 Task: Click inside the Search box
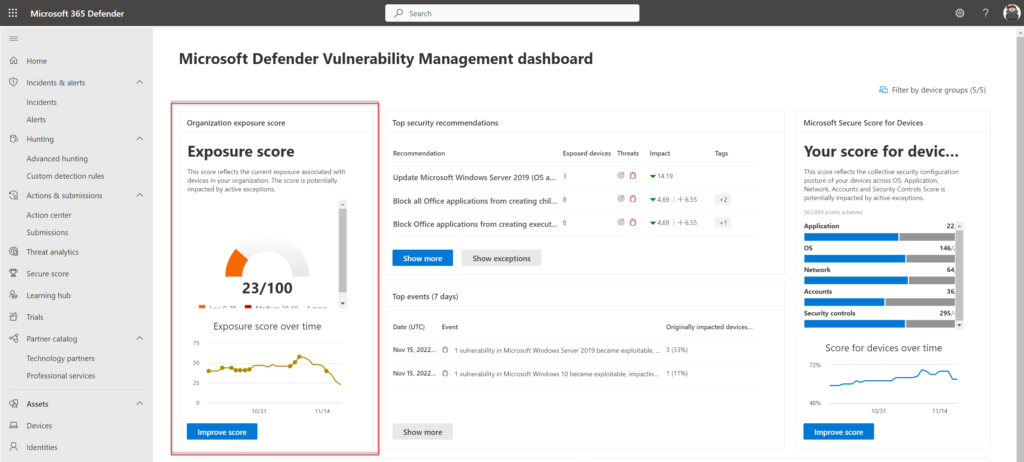point(512,13)
